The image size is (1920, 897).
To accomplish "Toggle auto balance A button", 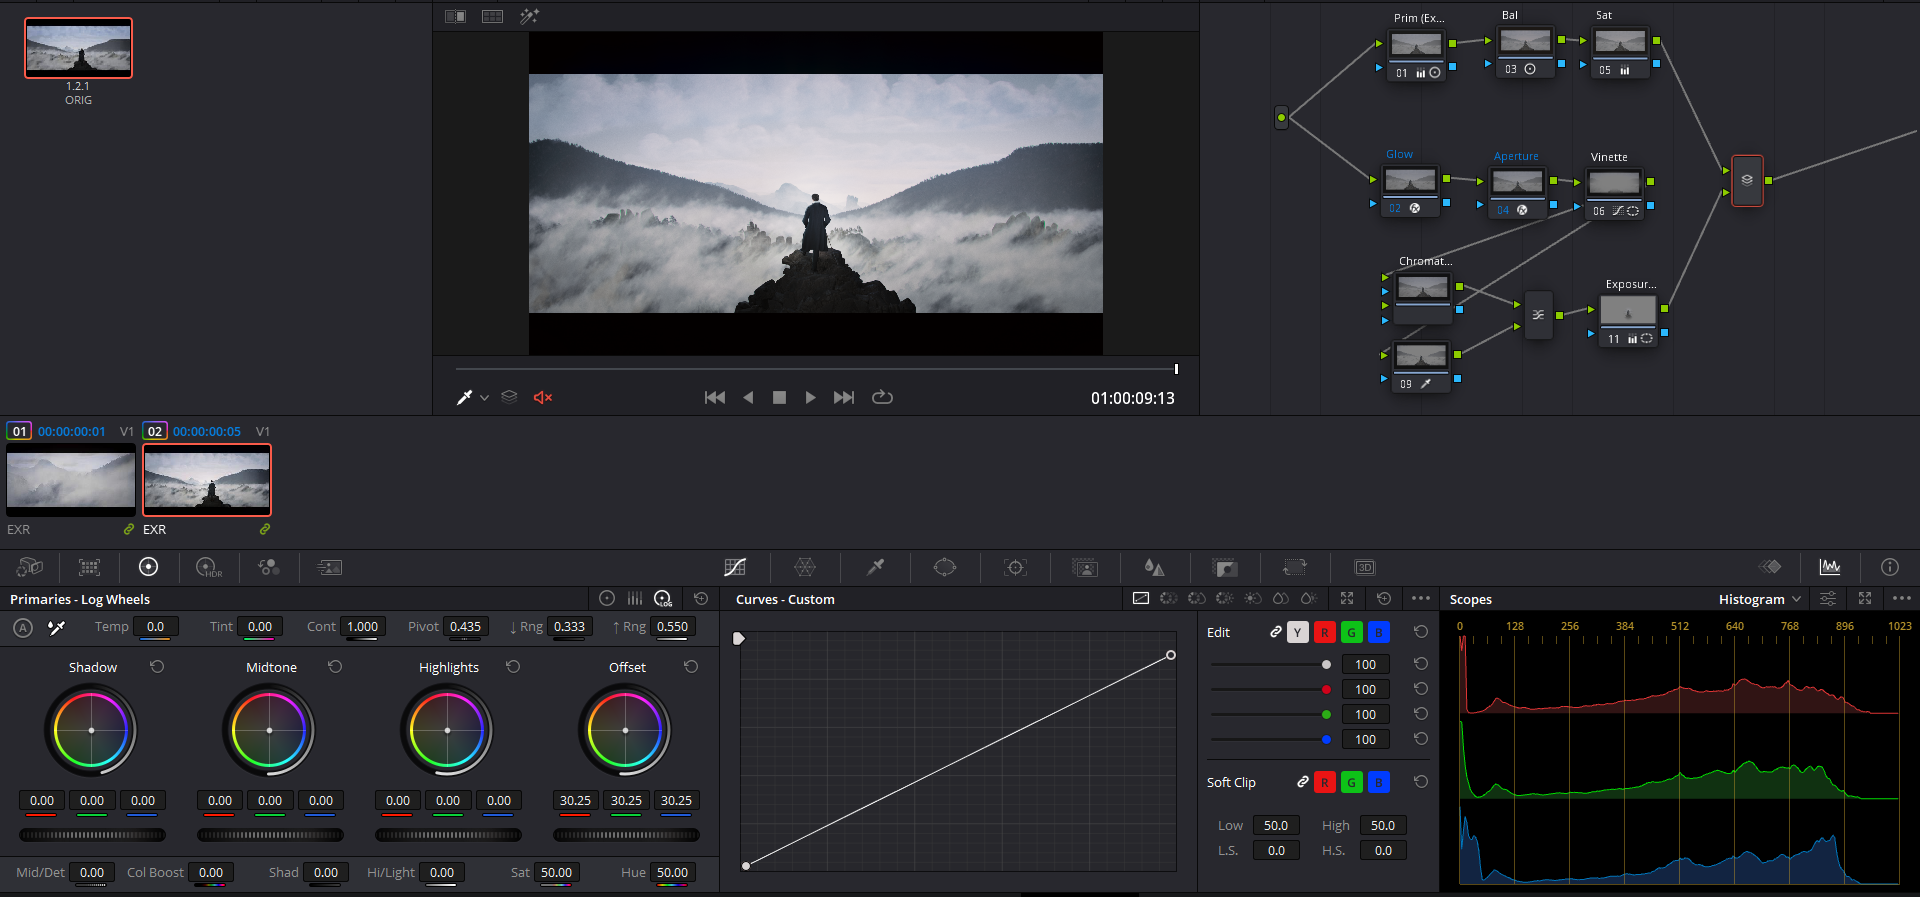I will click(x=23, y=627).
